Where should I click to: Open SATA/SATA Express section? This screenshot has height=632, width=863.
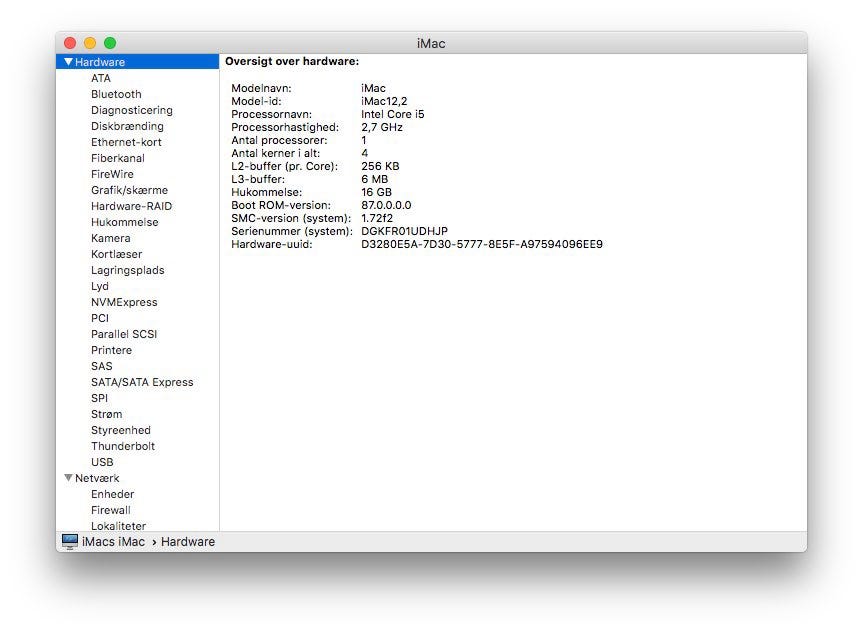coord(142,382)
